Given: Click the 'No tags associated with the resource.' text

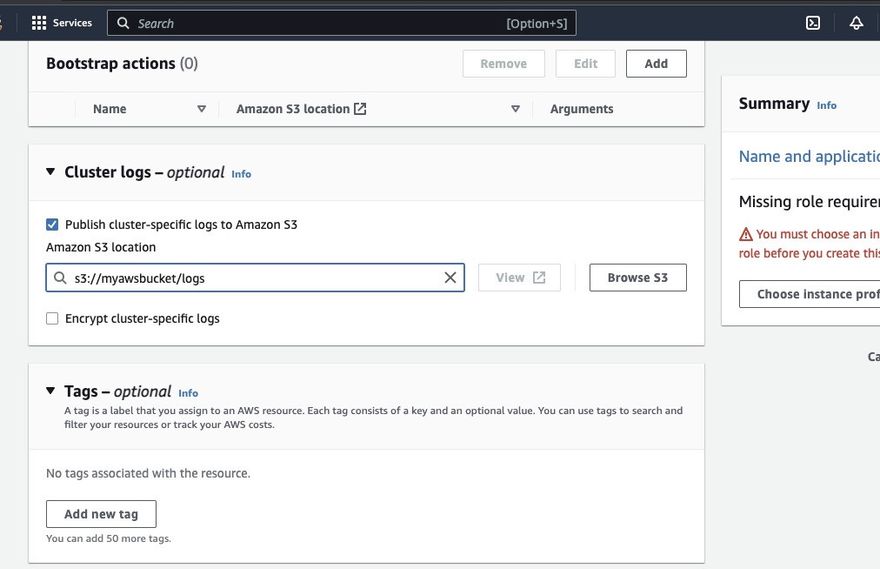Looking at the screenshot, I should pyautogui.click(x=148, y=473).
